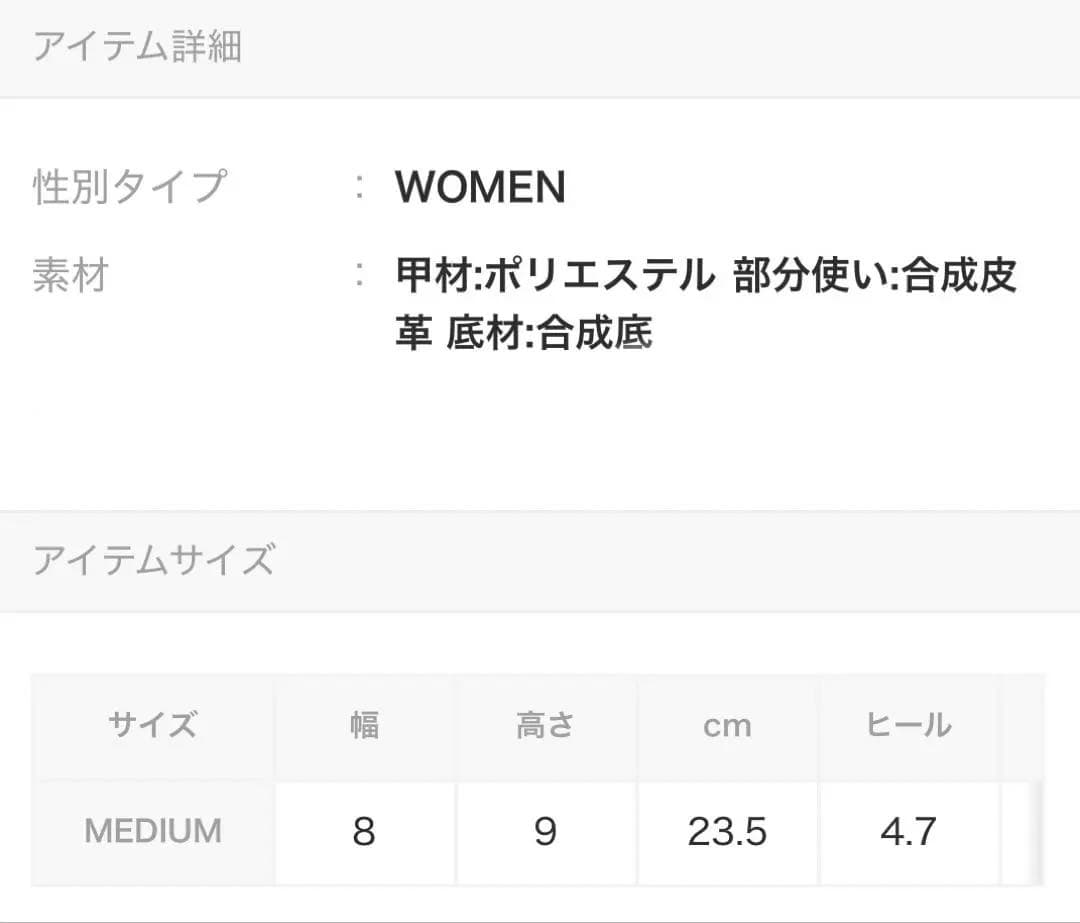
Task: Select the アイテム詳細 section header
Action: 137,47
